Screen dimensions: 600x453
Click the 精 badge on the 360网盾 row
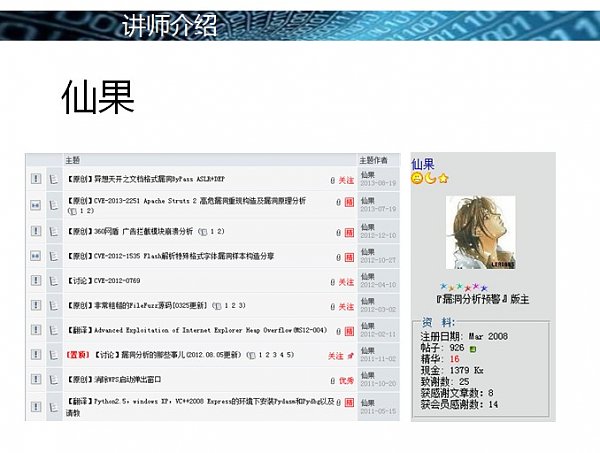click(x=349, y=232)
